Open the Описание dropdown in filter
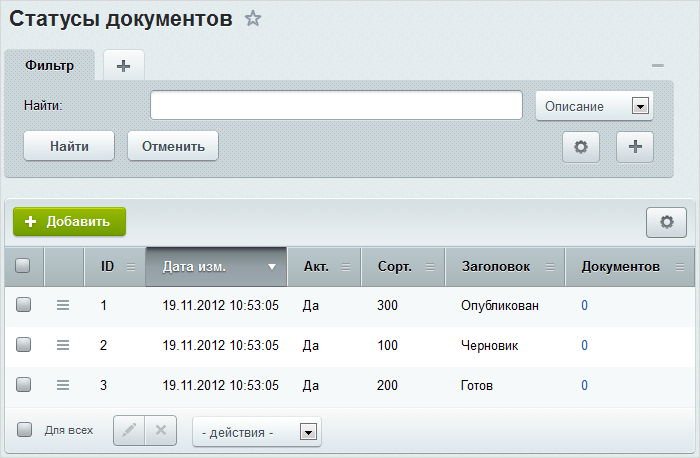 [x=594, y=106]
